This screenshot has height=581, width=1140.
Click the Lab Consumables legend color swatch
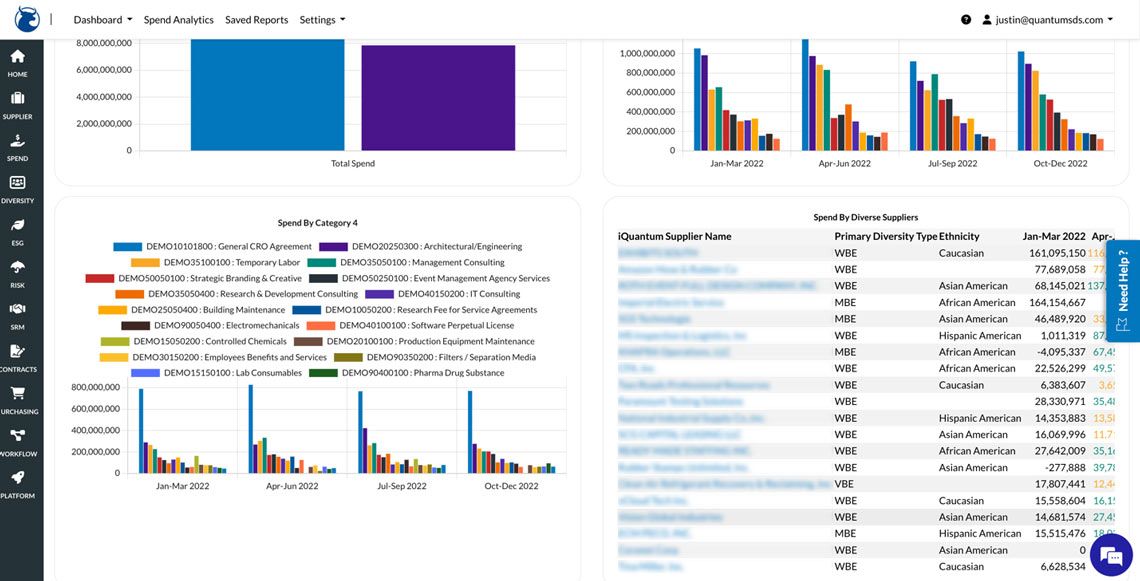[146, 373]
